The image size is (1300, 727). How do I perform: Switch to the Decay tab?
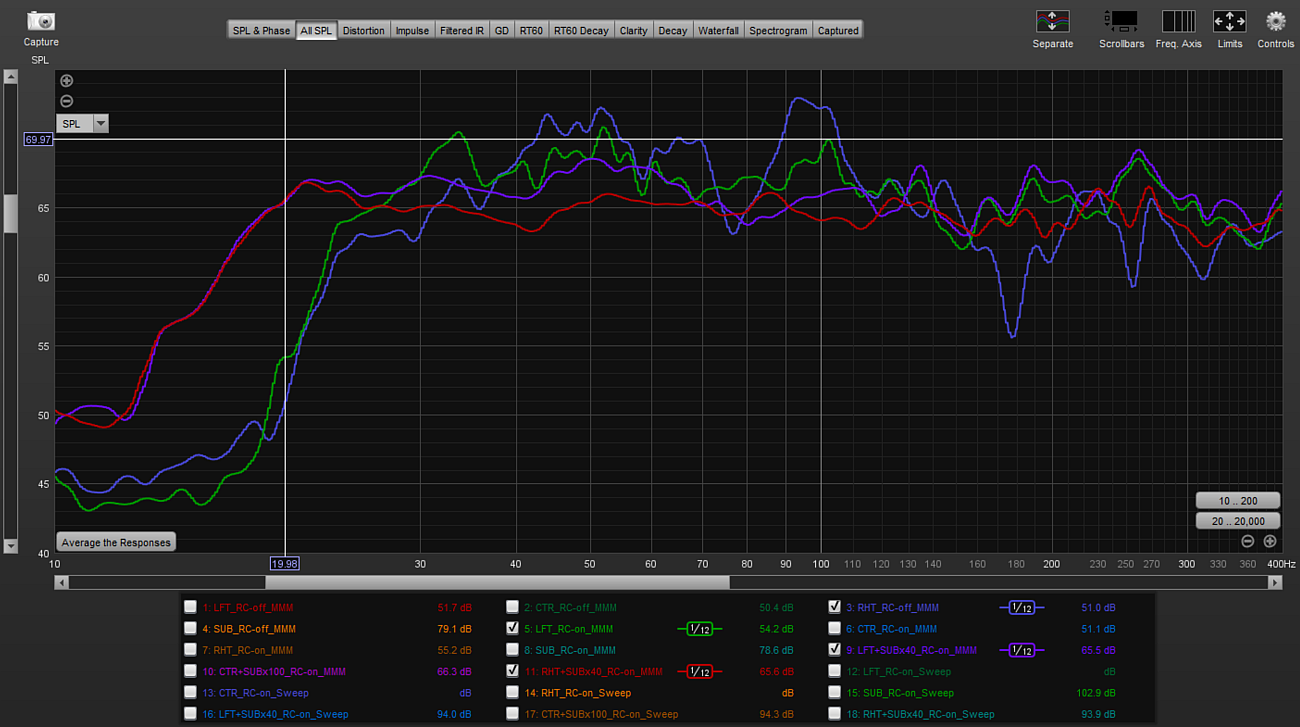(673, 30)
